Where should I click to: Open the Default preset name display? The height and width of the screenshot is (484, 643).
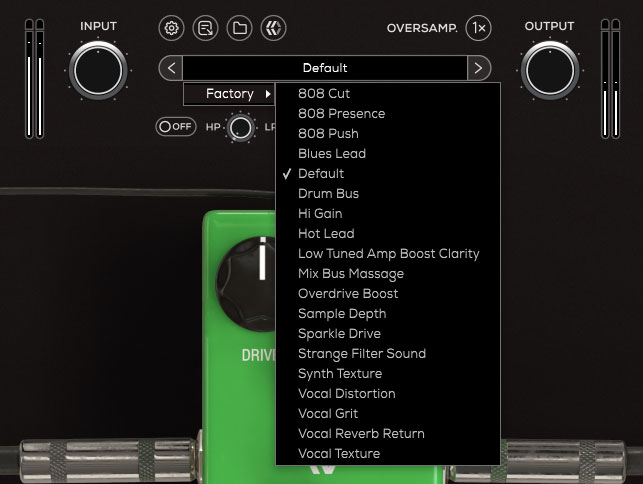(325, 68)
